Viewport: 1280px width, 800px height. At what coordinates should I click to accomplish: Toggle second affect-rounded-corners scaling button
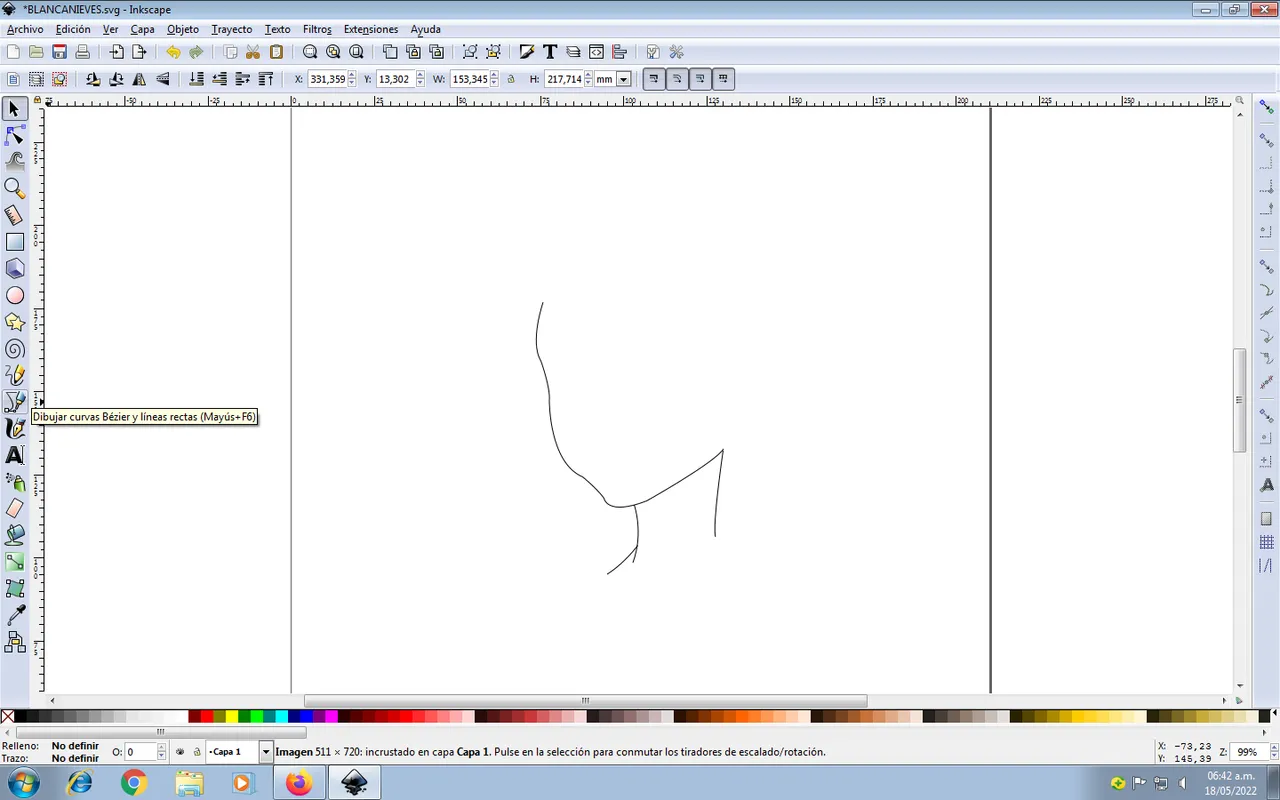pyautogui.click(x=677, y=79)
